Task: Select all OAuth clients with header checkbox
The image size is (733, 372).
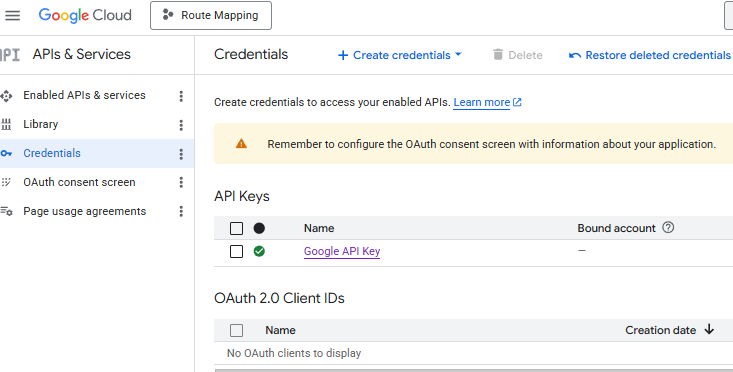Action: pyautogui.click(x=237, y=330)
